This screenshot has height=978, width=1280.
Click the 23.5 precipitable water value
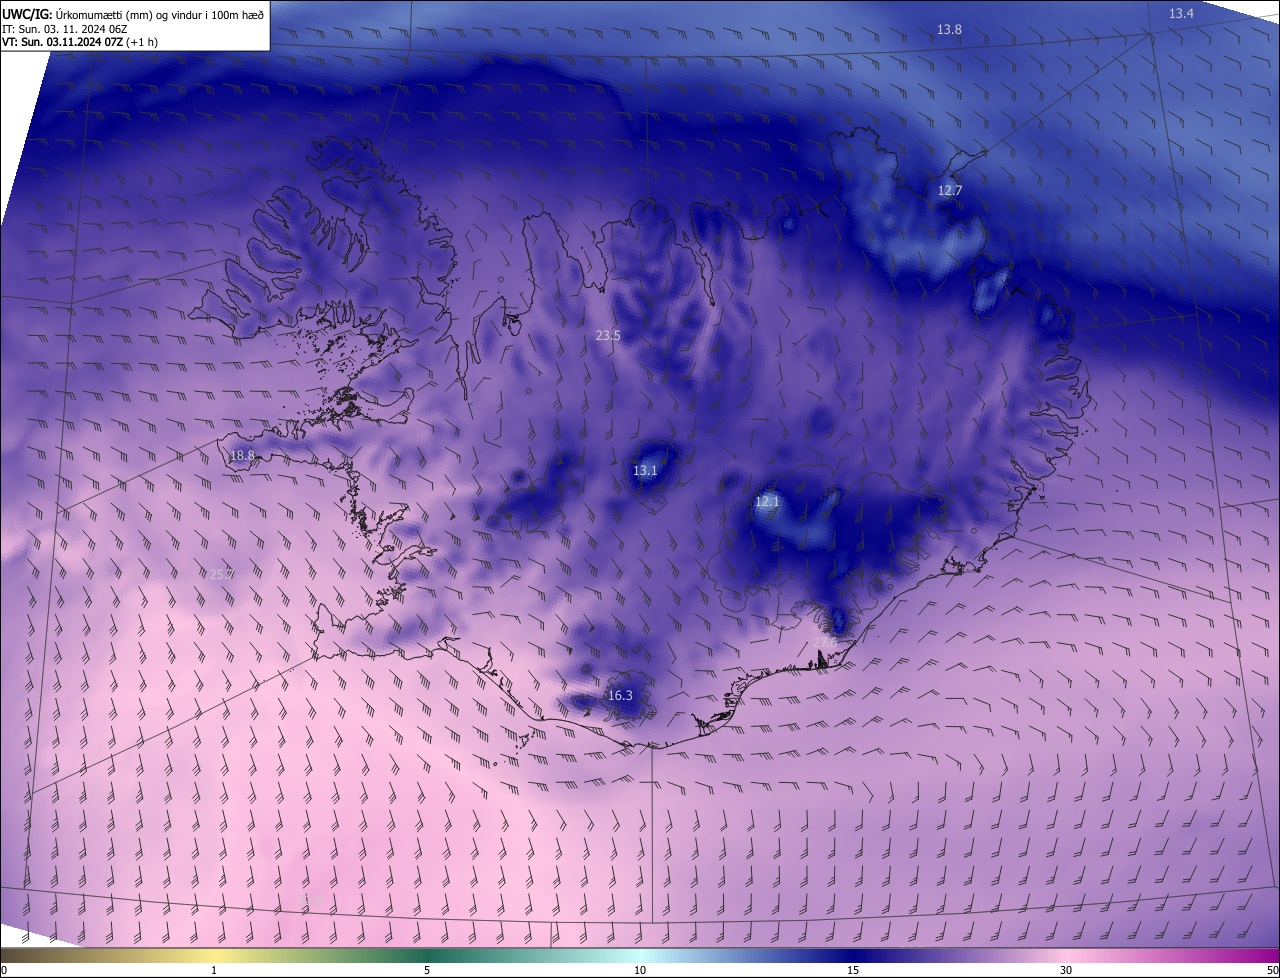point(608,336)
